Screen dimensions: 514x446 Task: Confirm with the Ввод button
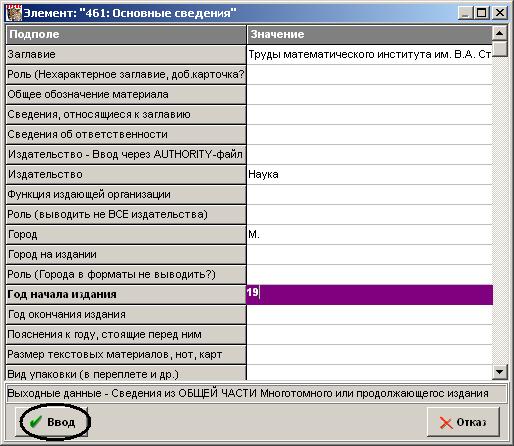51,422
